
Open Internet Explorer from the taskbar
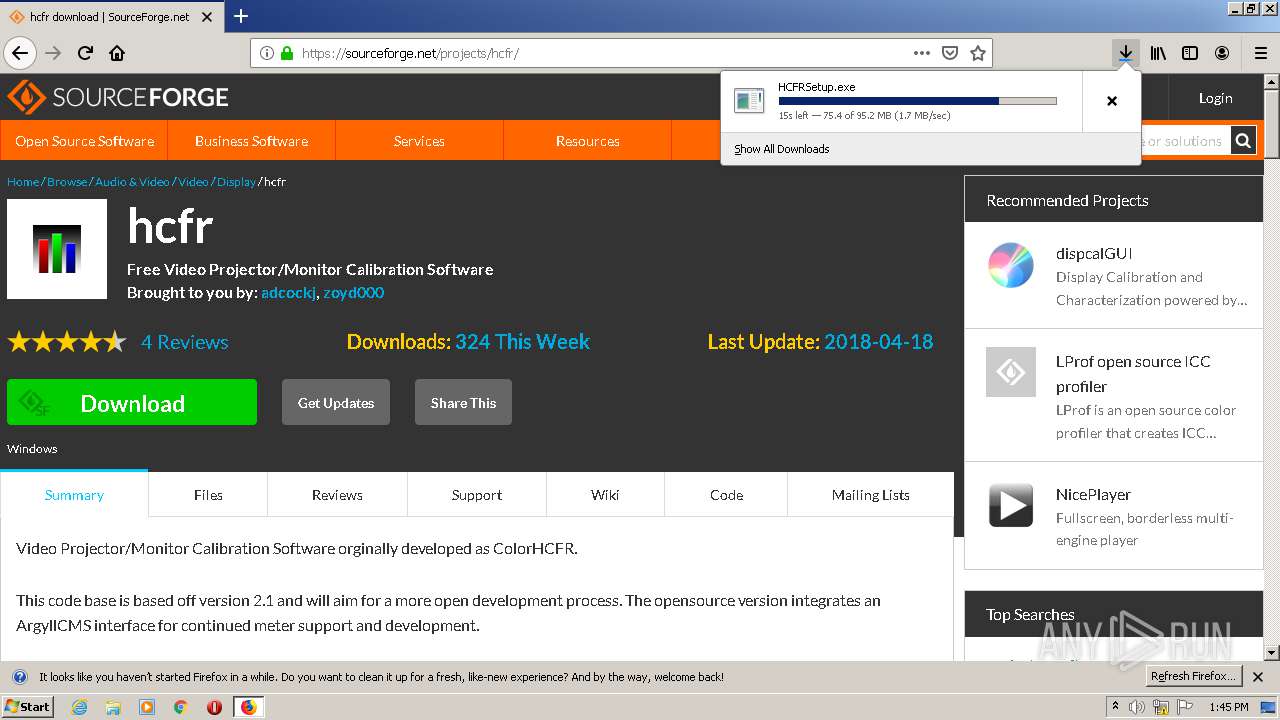[79, 707]
